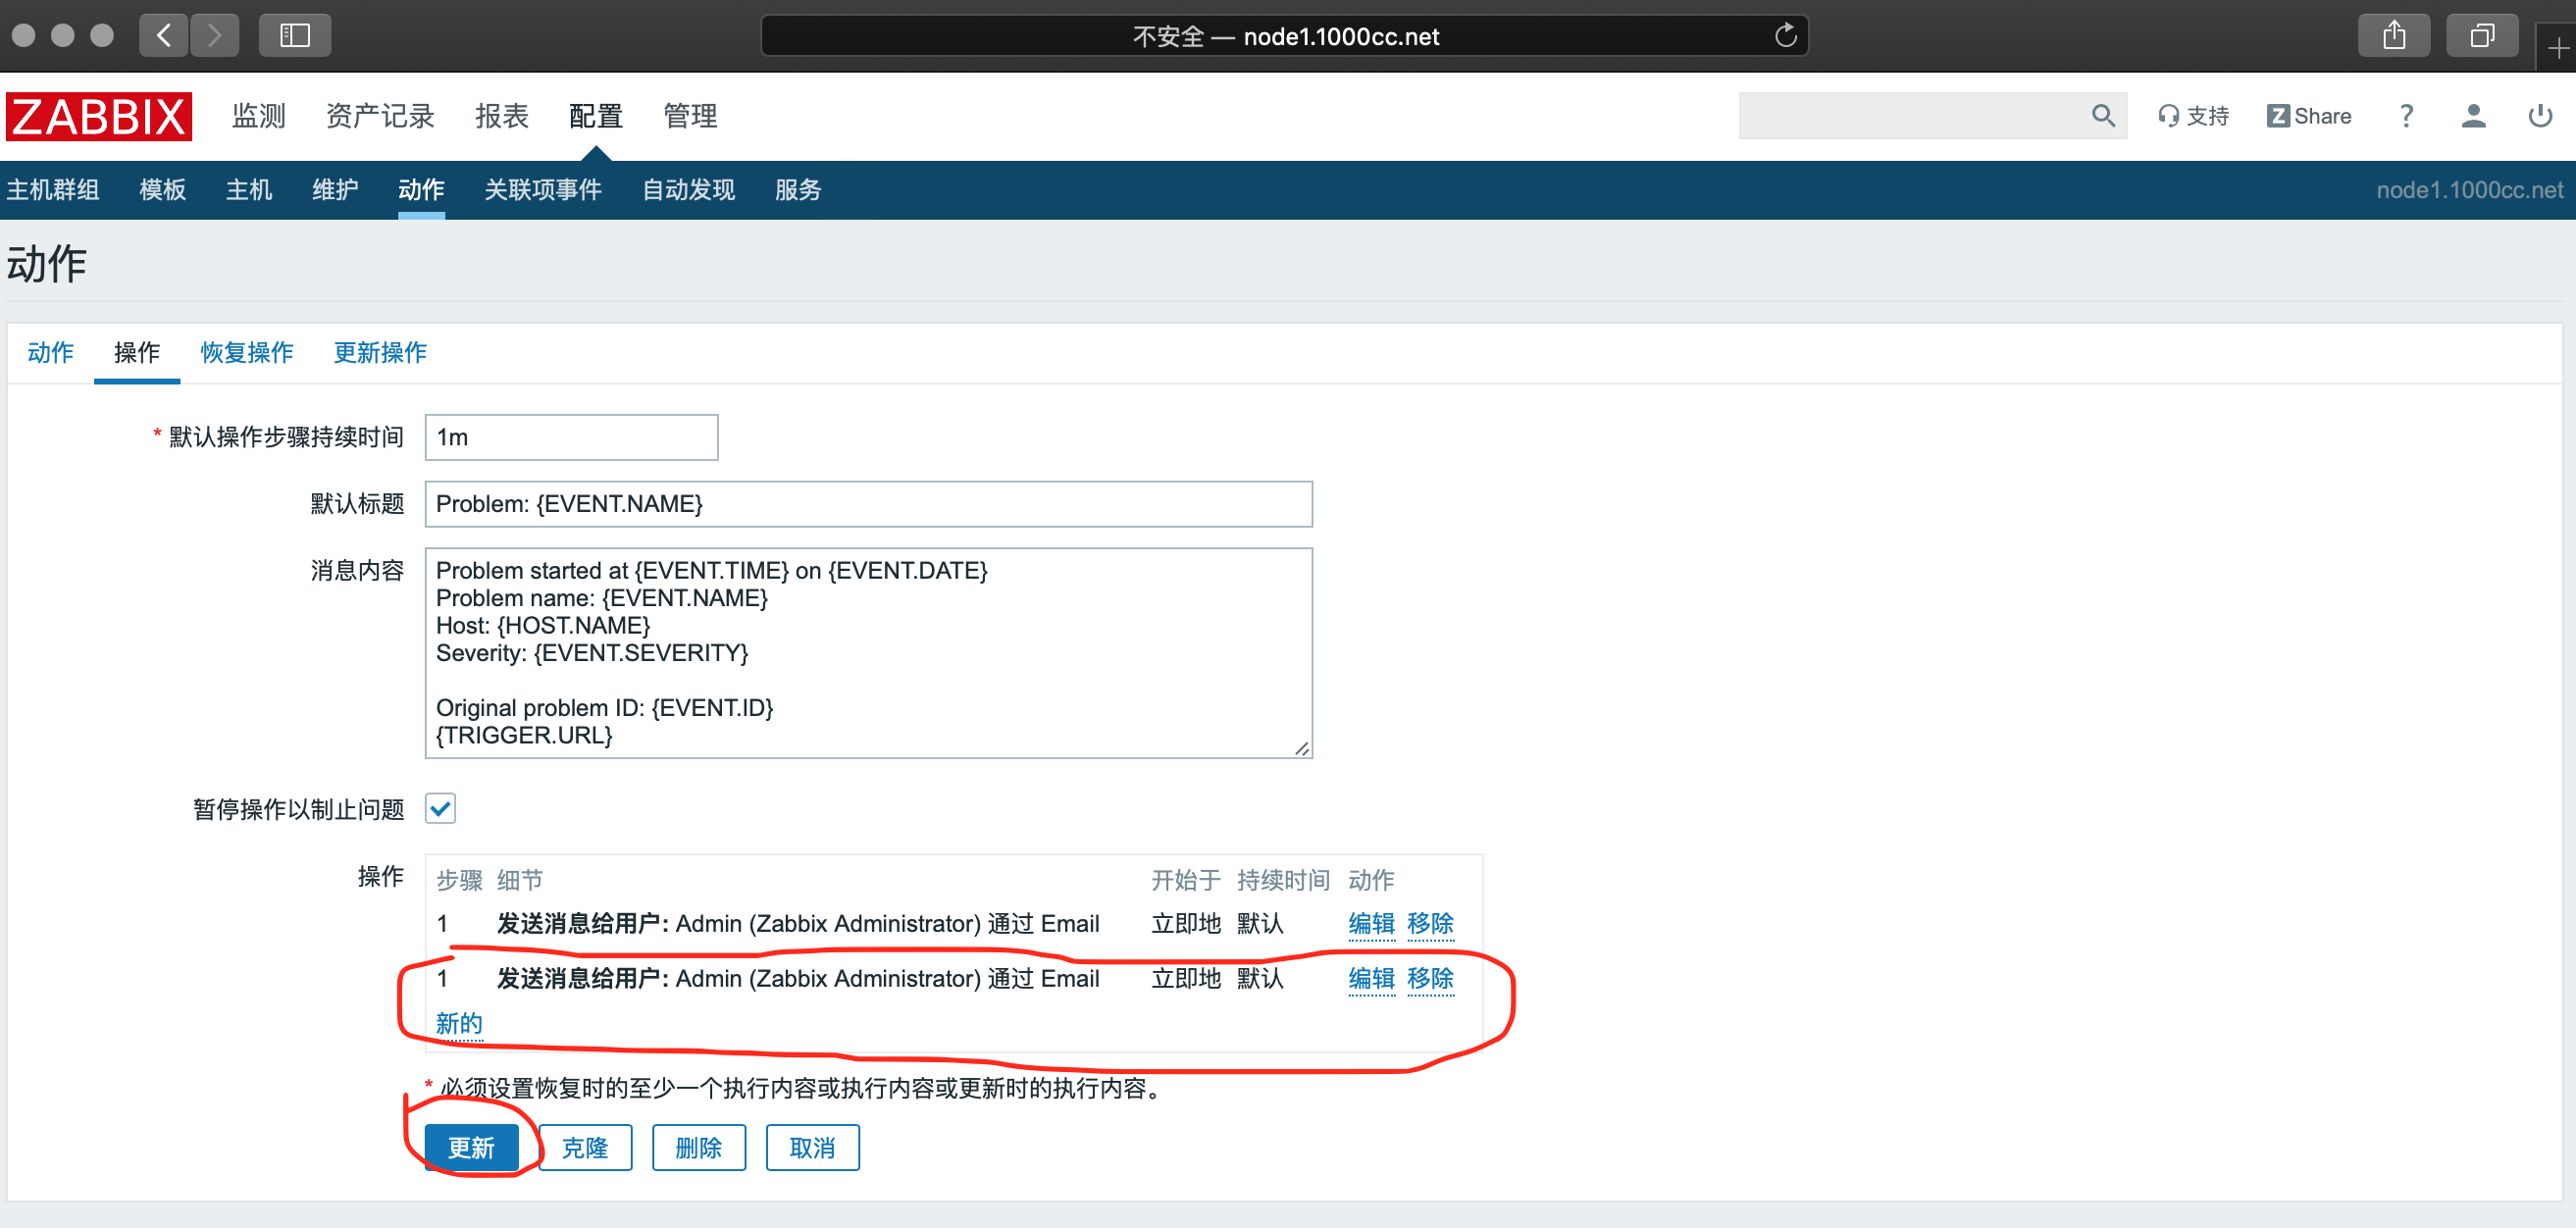Open the user profile icon
Screen dimensions: 2576x1228
pyautogui.click(x=2473, y=116)
